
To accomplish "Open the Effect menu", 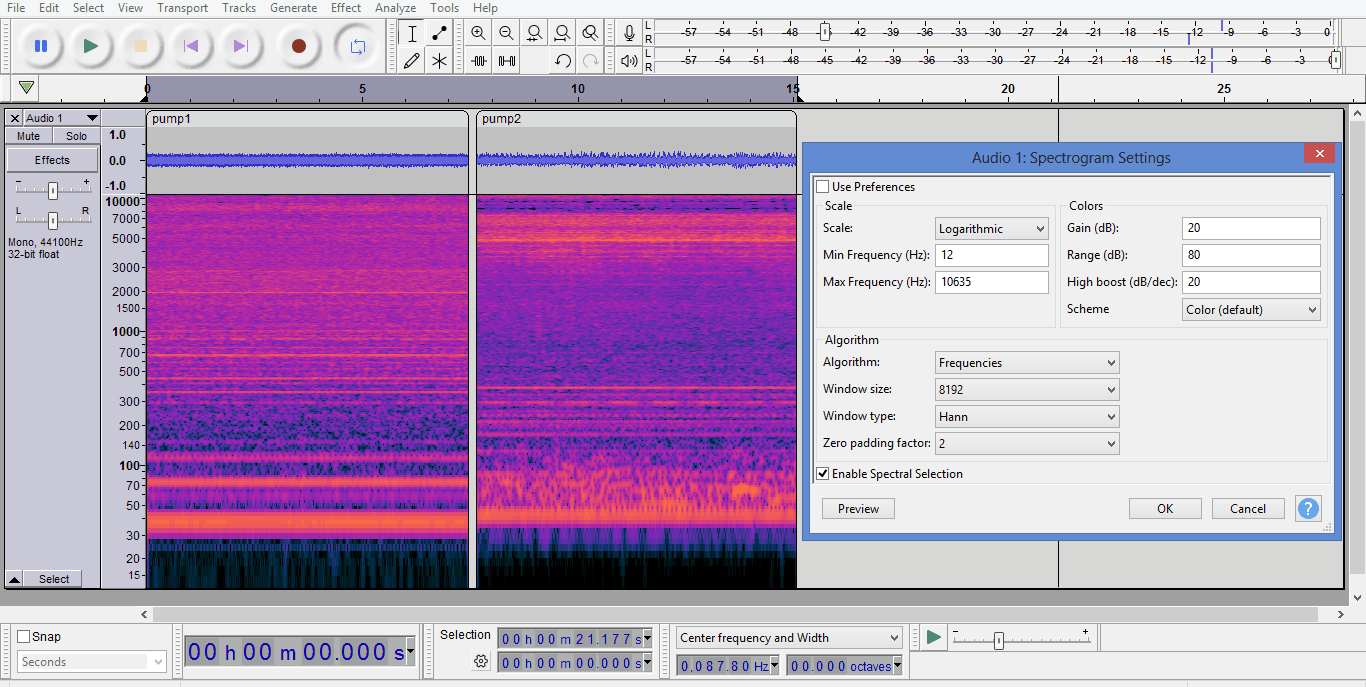I will point(346,8).
